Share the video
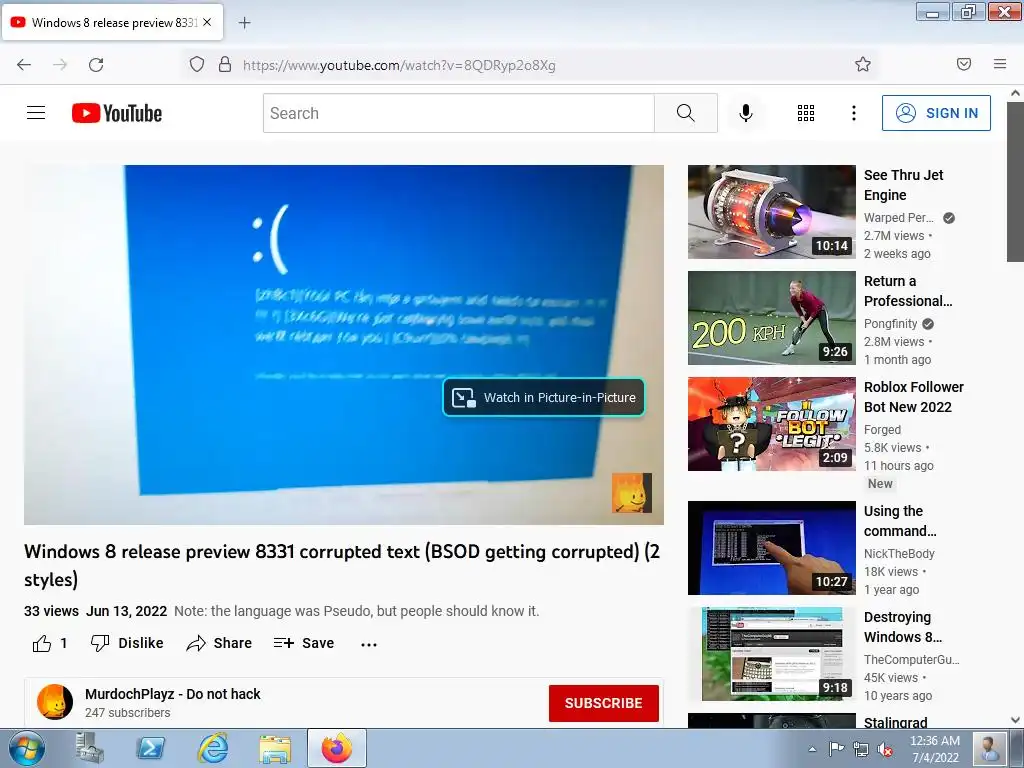 219,643
